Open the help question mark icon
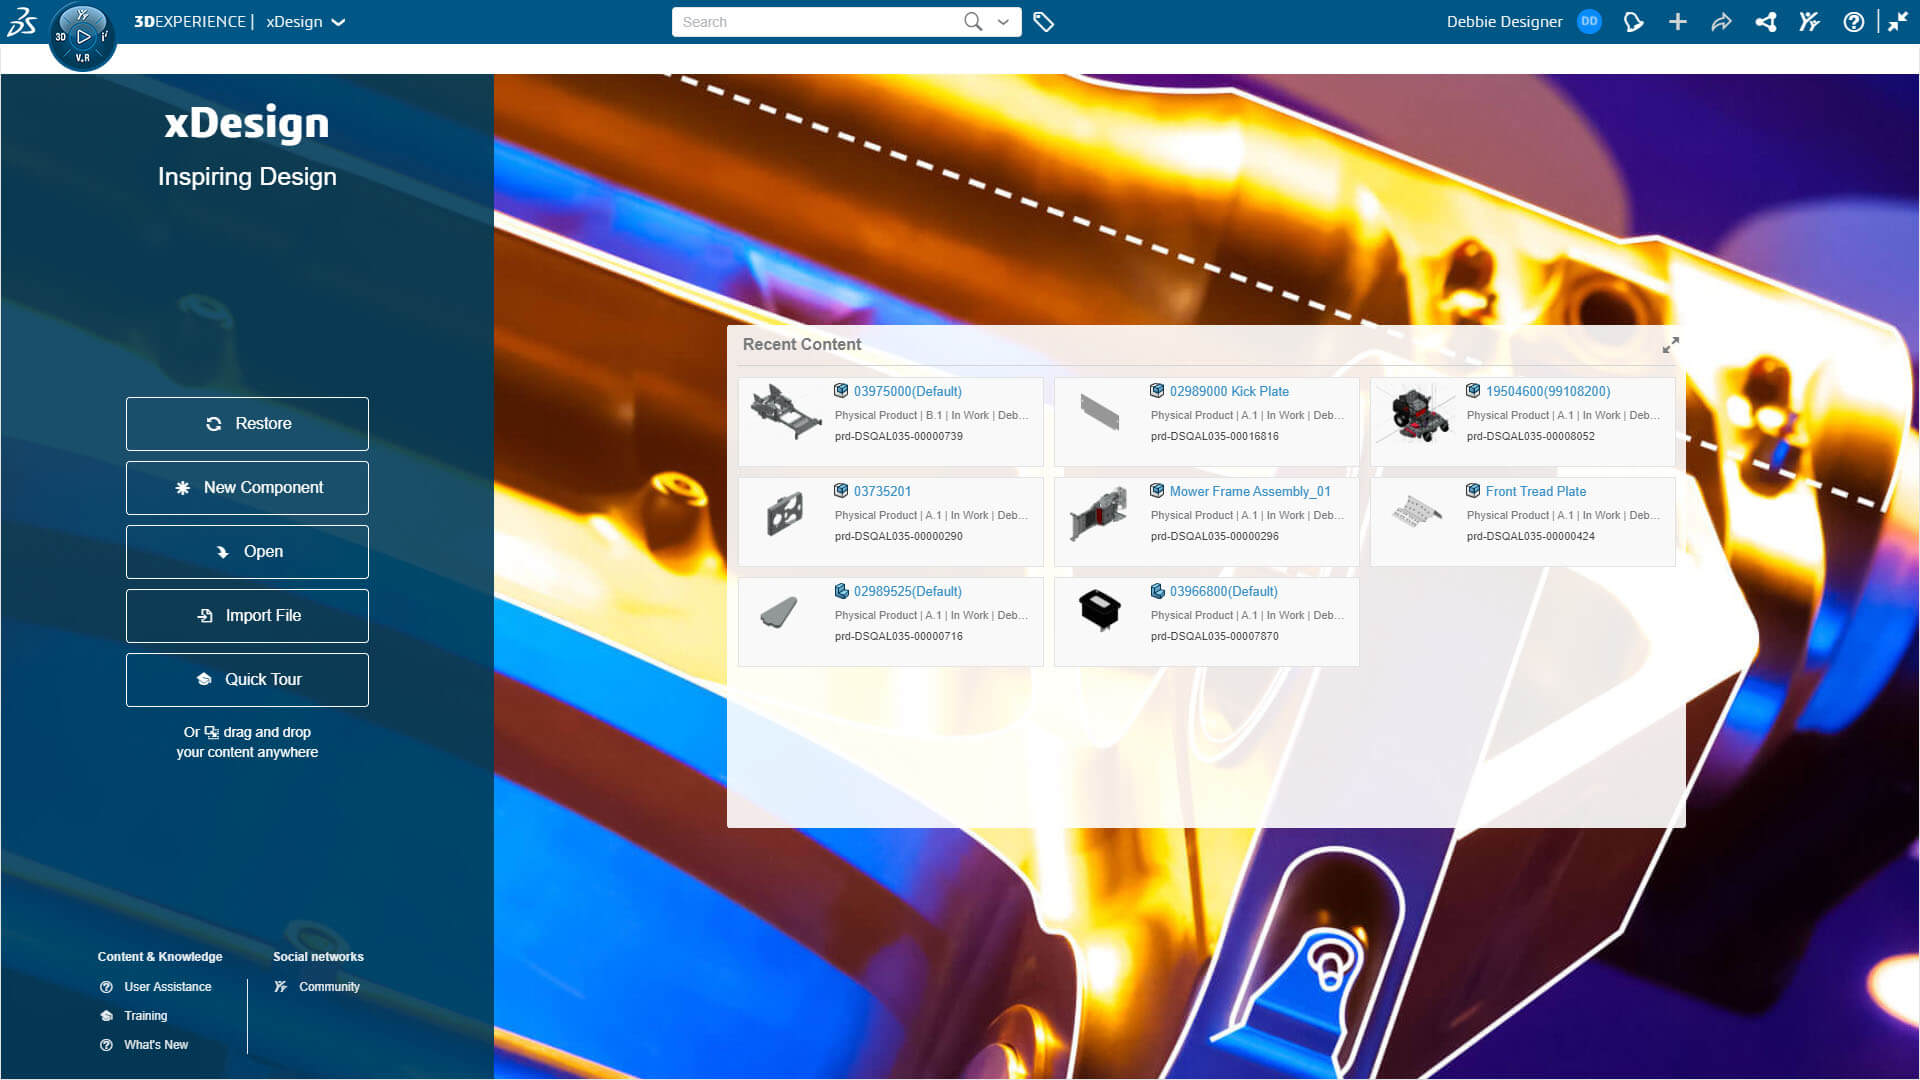 [x=1853, y=22]
